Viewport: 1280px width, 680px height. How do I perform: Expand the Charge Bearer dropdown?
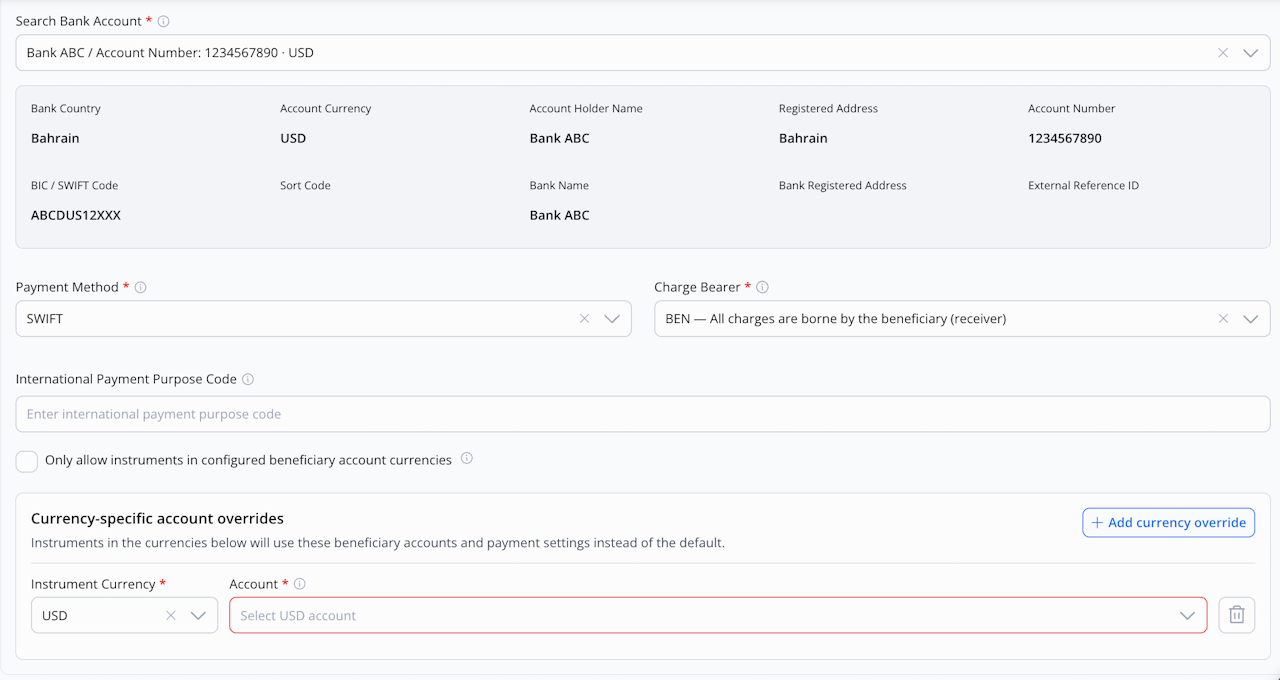pos(1250,319)
